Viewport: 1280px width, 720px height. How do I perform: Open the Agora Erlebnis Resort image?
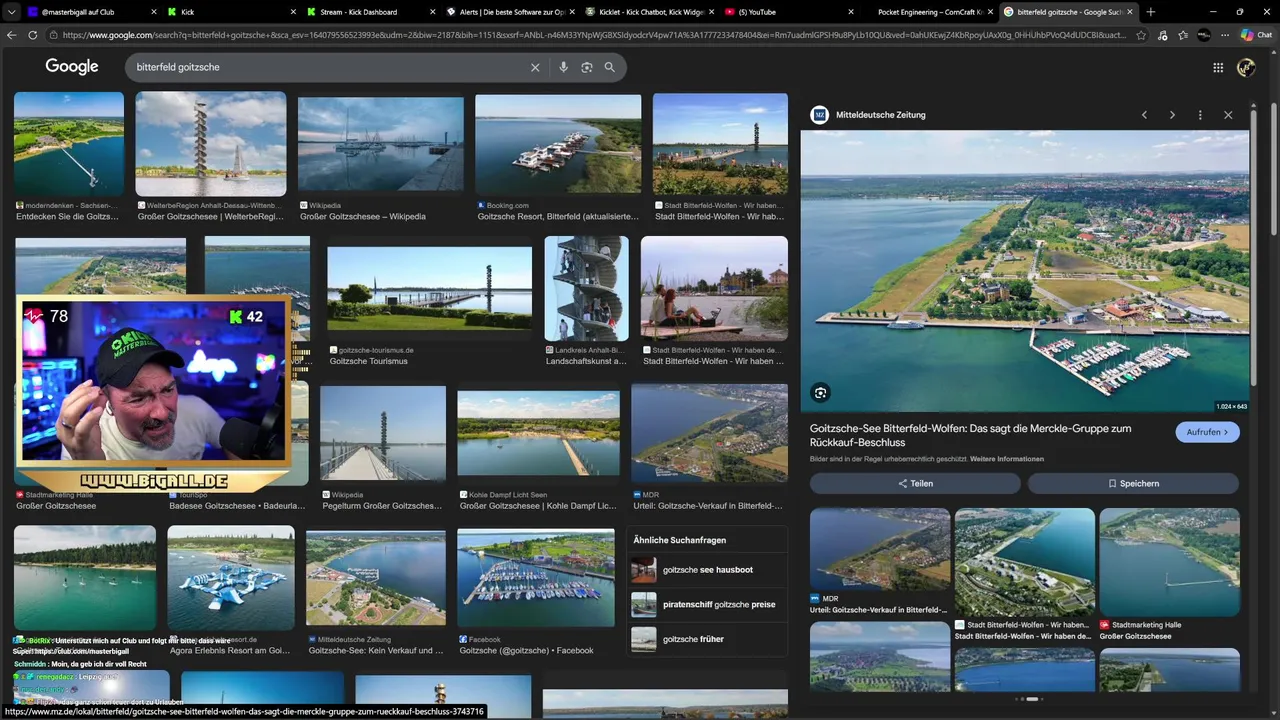[231, 578]
